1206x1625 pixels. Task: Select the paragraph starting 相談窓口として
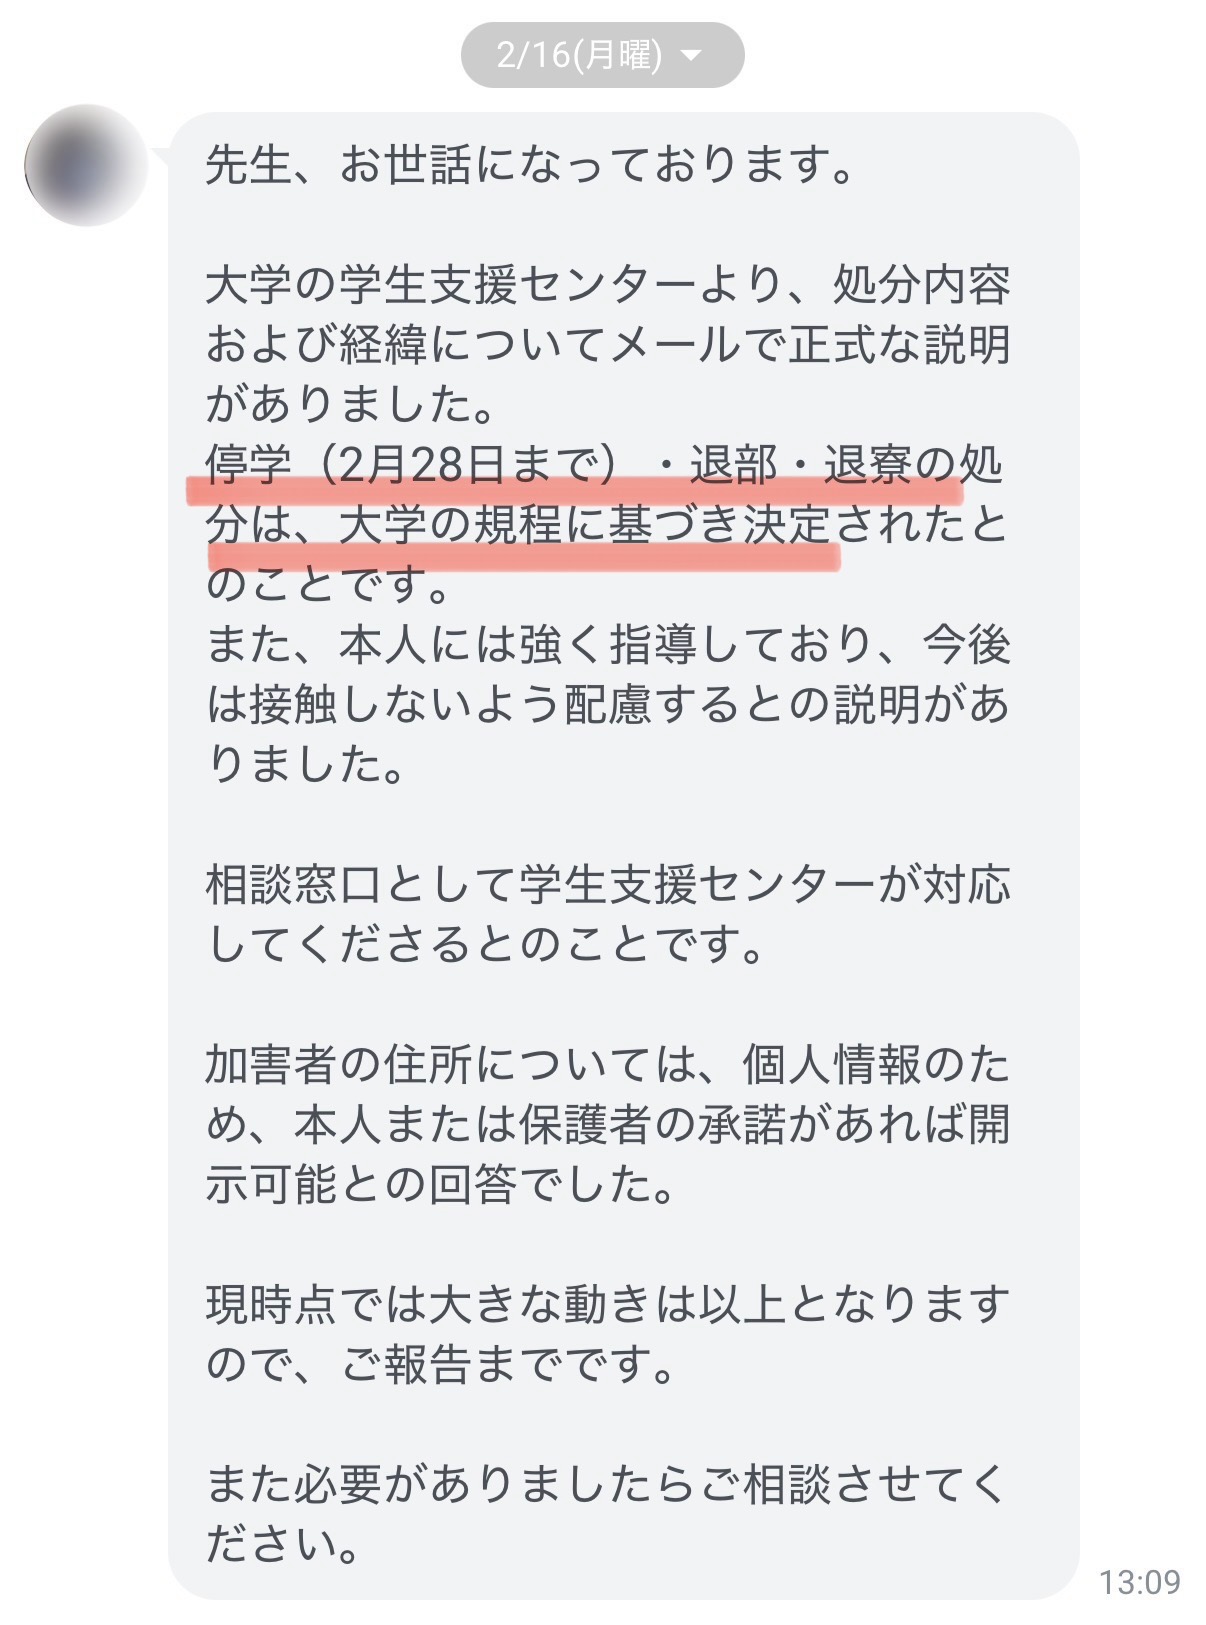(x=608, y=915)
